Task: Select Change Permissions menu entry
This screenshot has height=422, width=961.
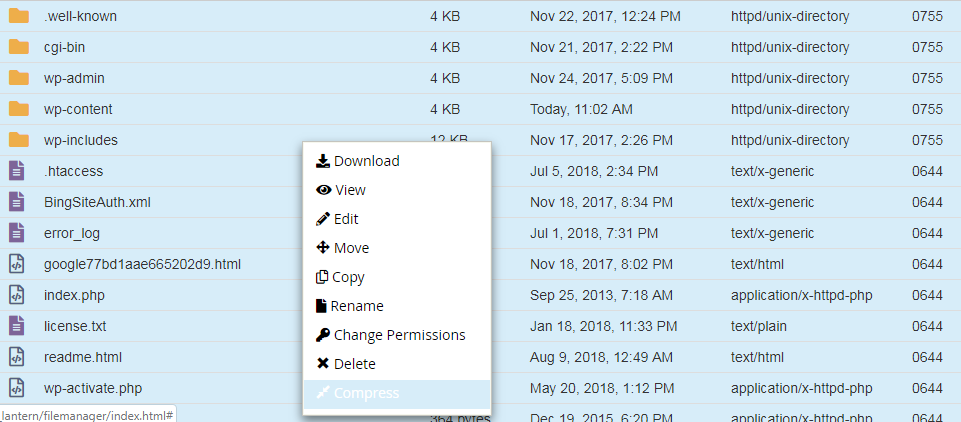Action: point(399,335)
